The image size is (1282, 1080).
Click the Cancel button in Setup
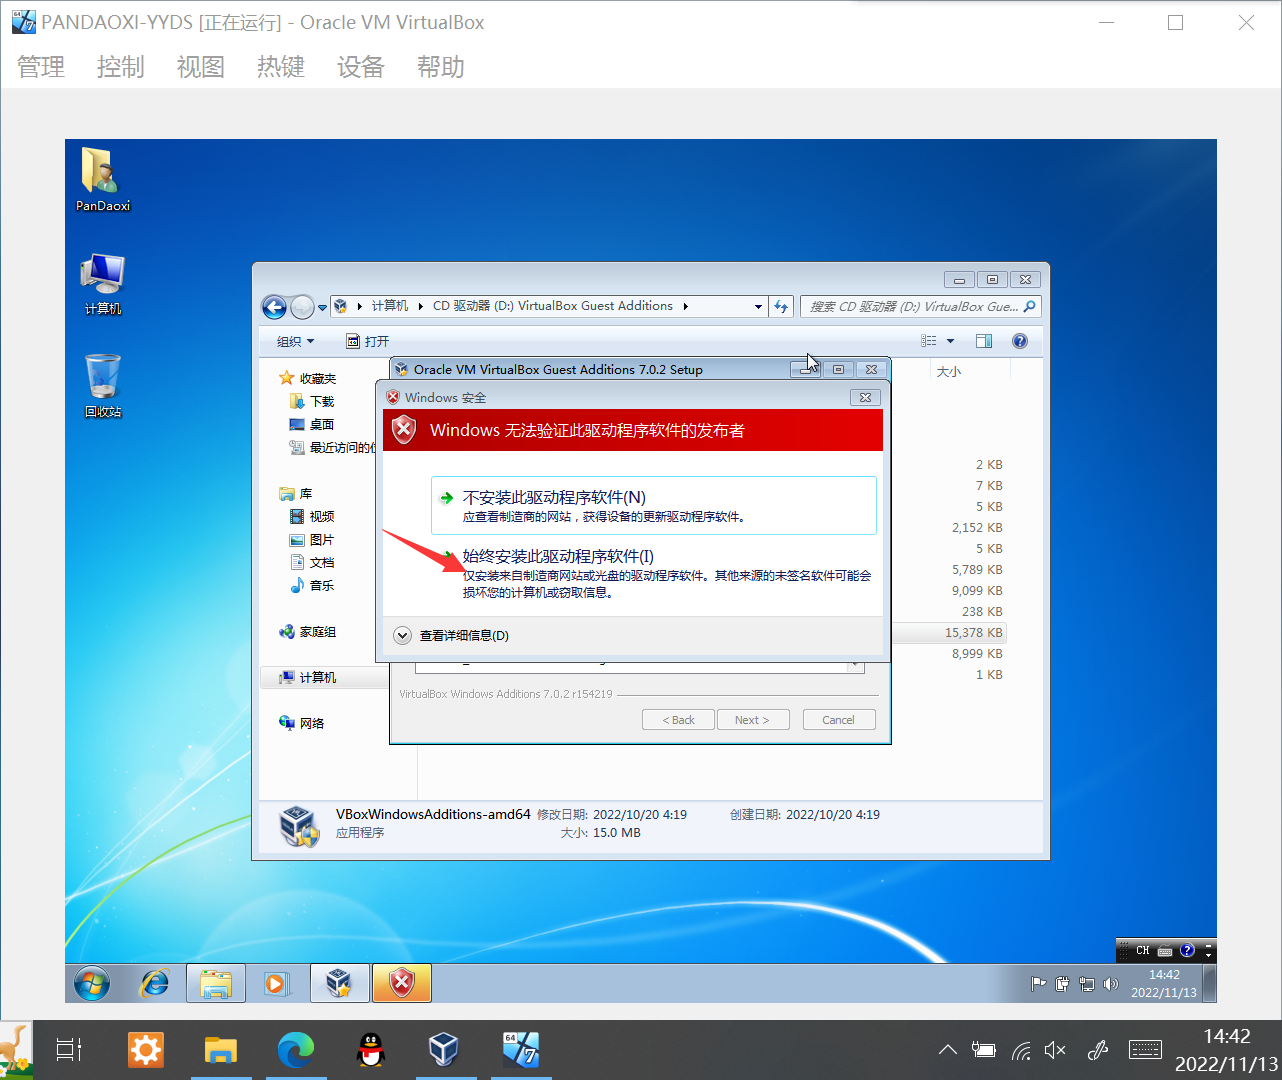(x=839, y=720)
